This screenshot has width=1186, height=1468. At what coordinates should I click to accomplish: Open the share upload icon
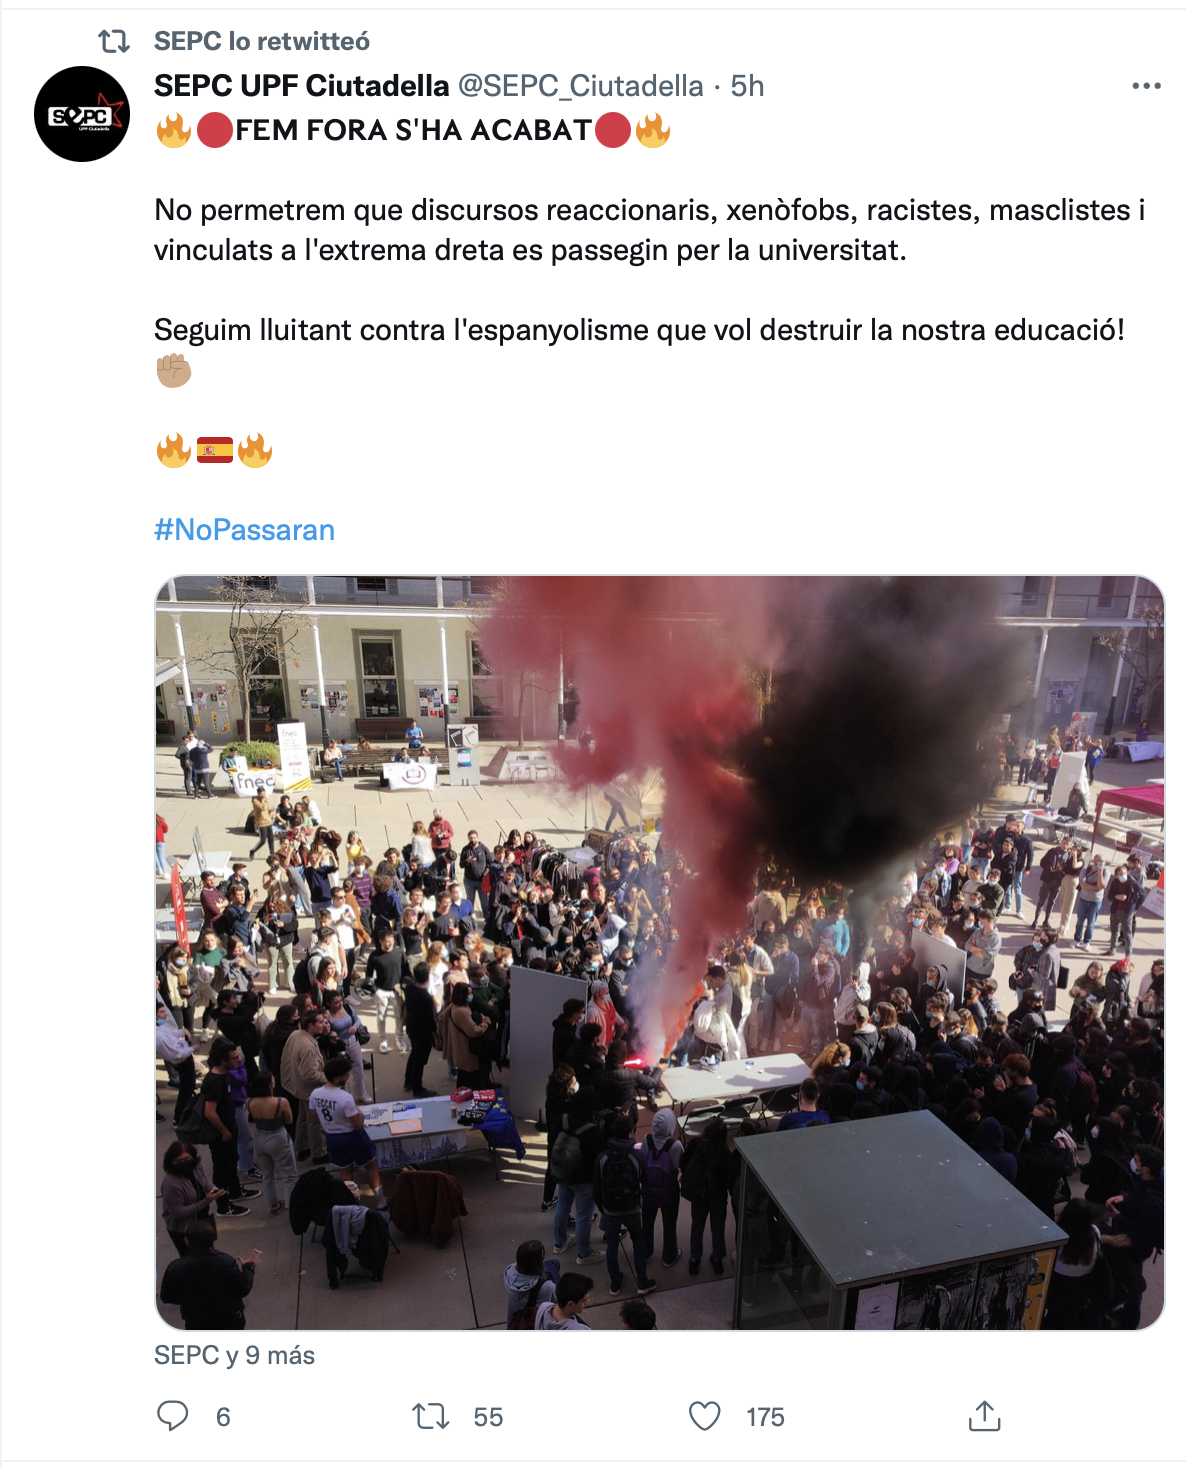(x=984, y=1416)
